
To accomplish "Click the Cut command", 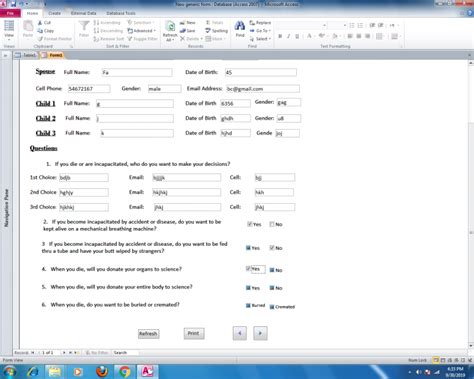I will pos(44,23).
